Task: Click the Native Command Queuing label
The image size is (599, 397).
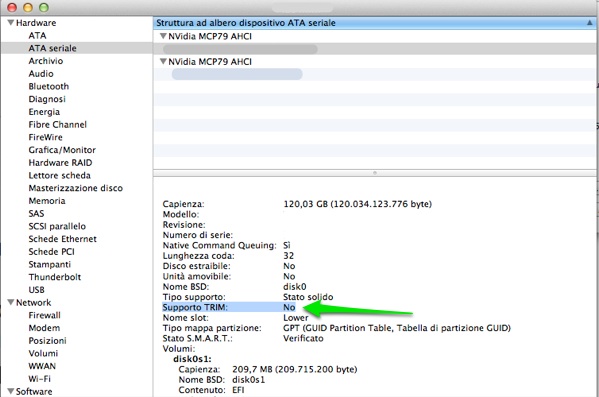Action: (x=219, y=245)
